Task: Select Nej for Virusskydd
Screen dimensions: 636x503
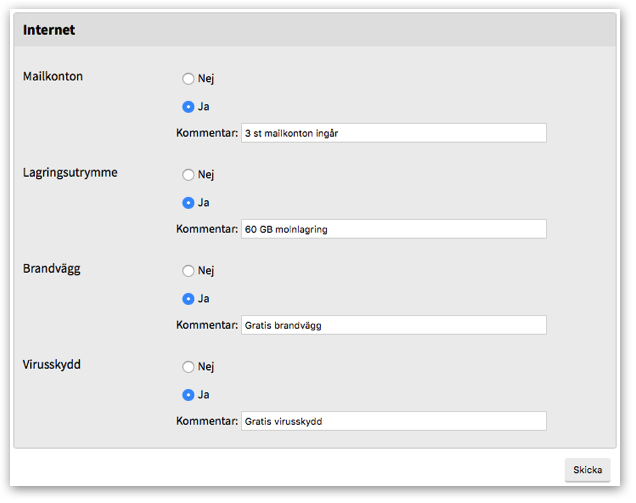Action: [x=188, y=367]
